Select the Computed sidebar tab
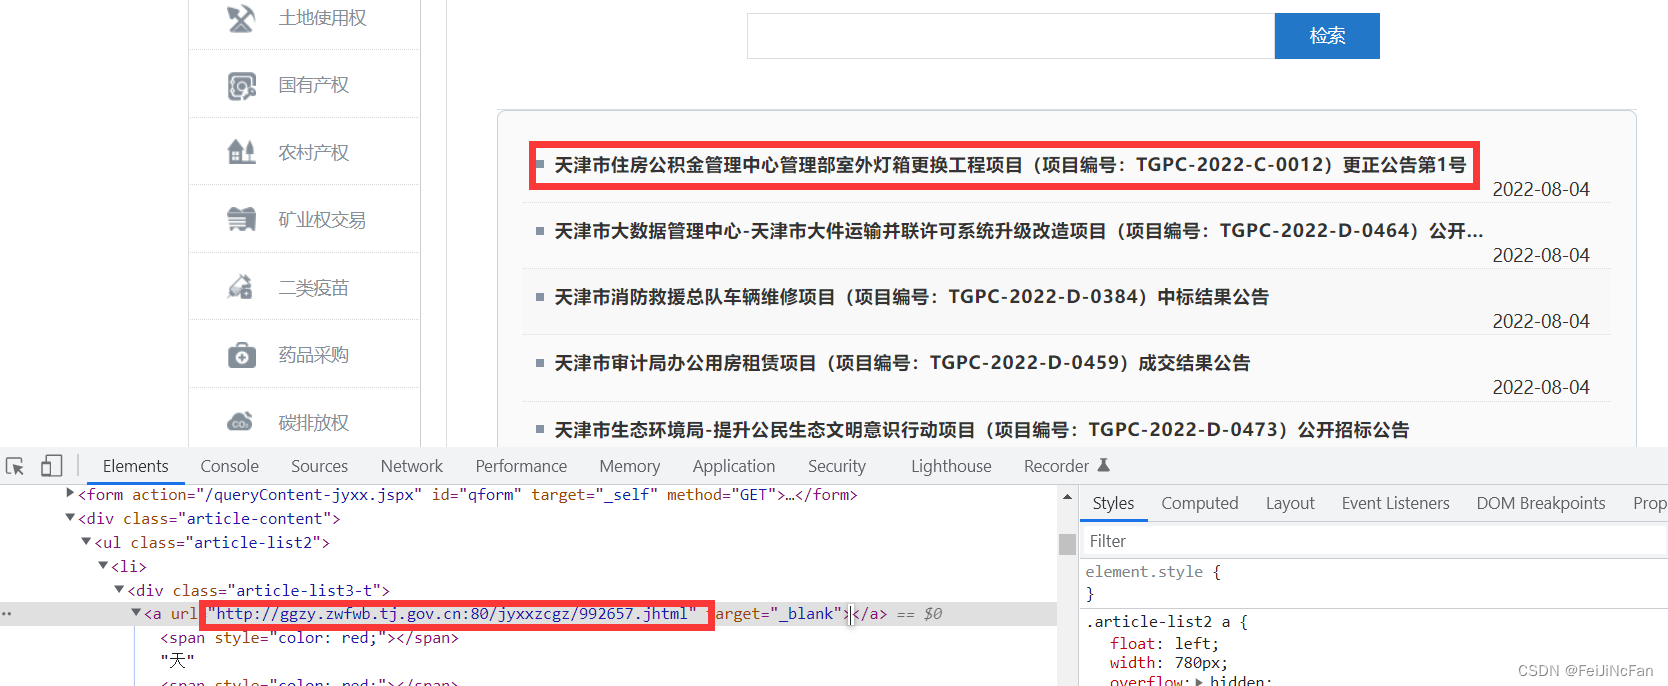 [x=1199, y=503]
